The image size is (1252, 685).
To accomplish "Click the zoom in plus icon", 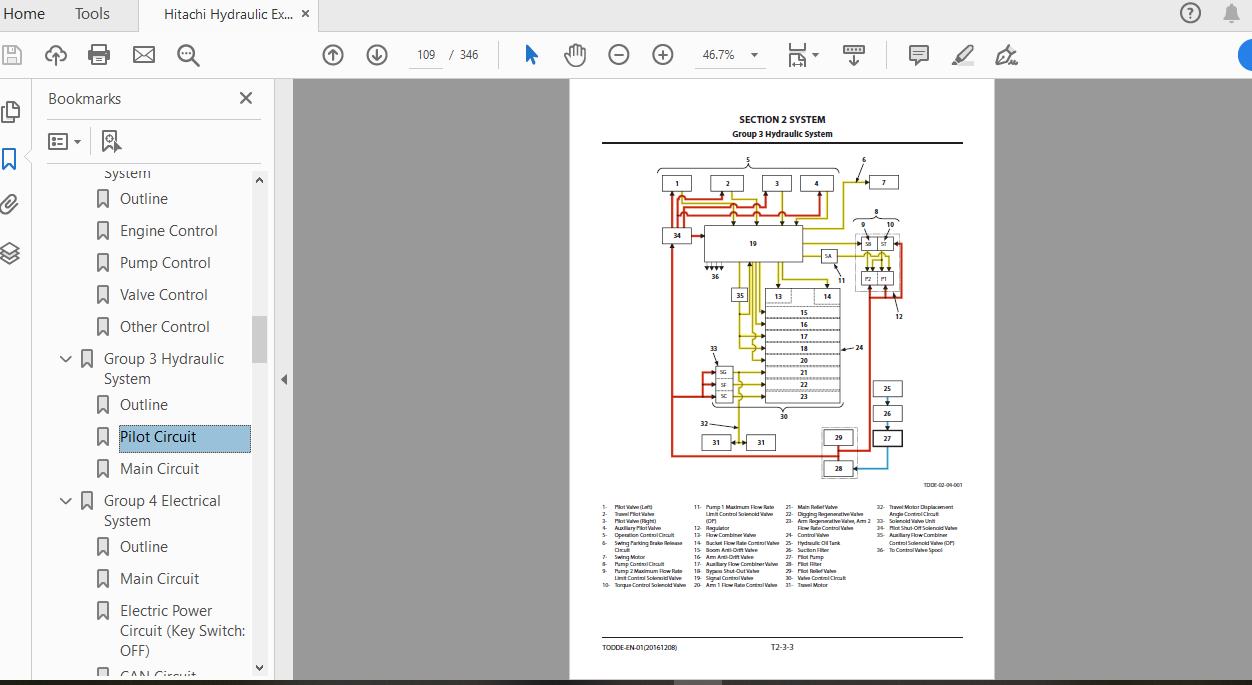I will point(663,55).
